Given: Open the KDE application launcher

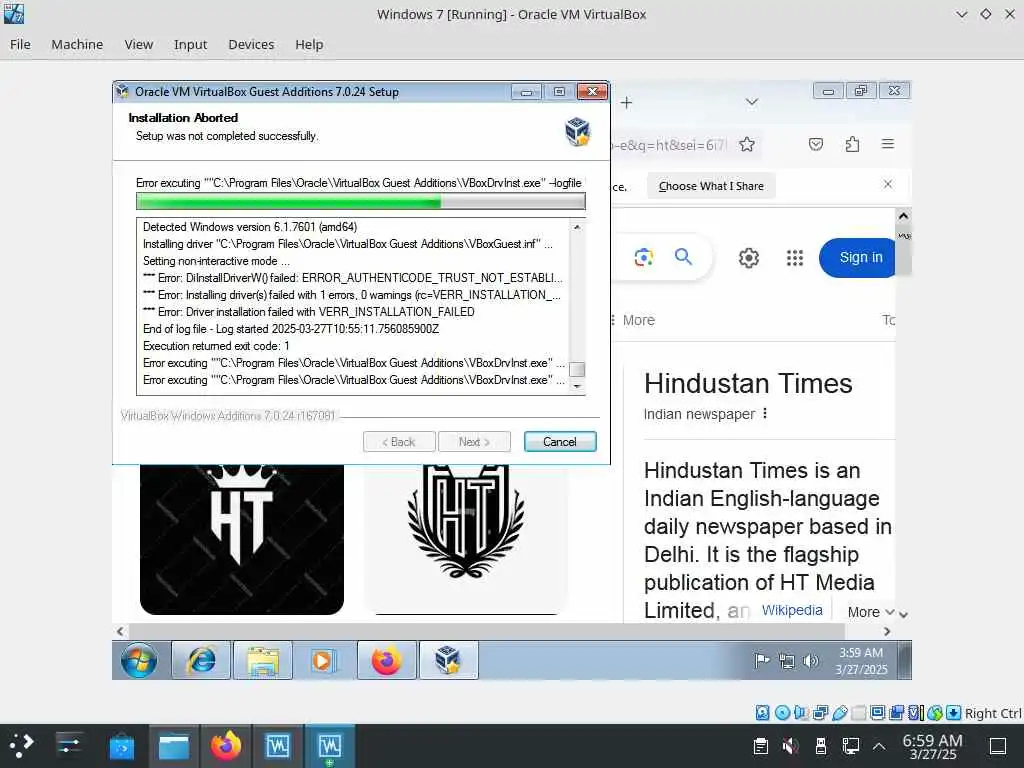Looking at the screenshot, I should (x=22, y=745).
